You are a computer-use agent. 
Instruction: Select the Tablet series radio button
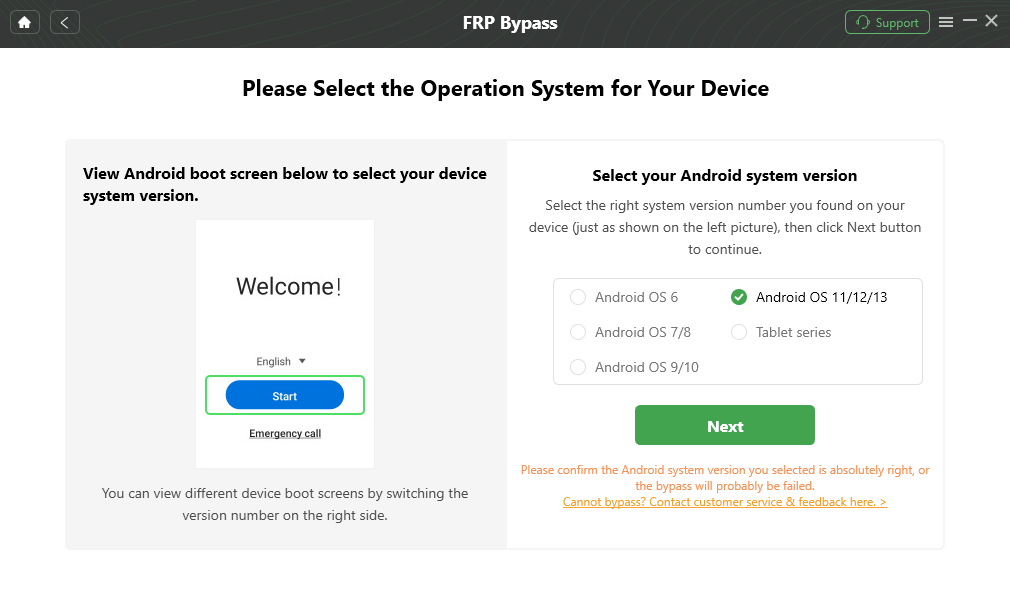[738, 332]
